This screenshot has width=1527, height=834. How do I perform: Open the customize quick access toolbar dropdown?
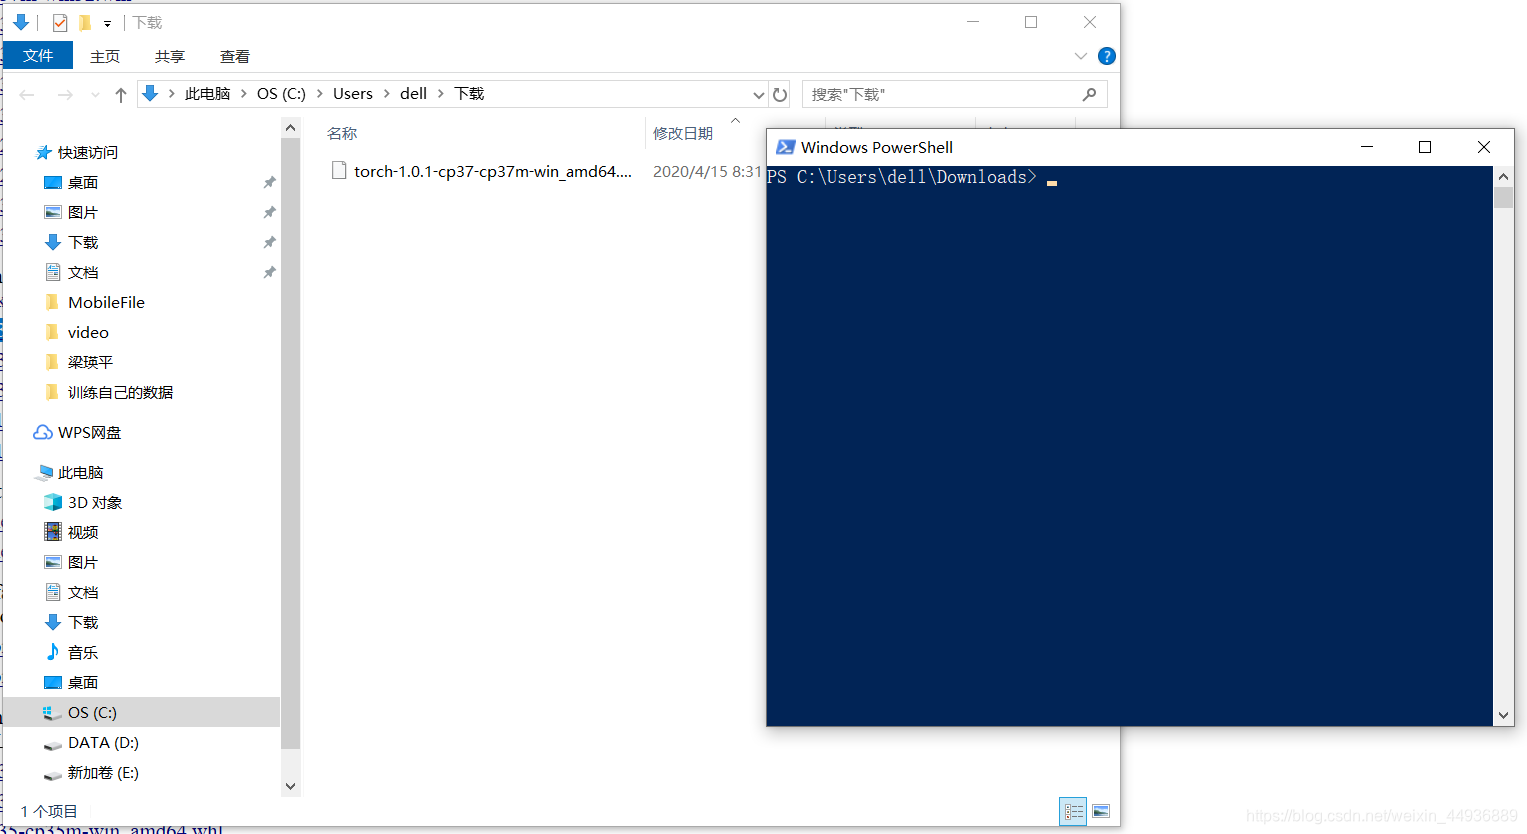107,23
